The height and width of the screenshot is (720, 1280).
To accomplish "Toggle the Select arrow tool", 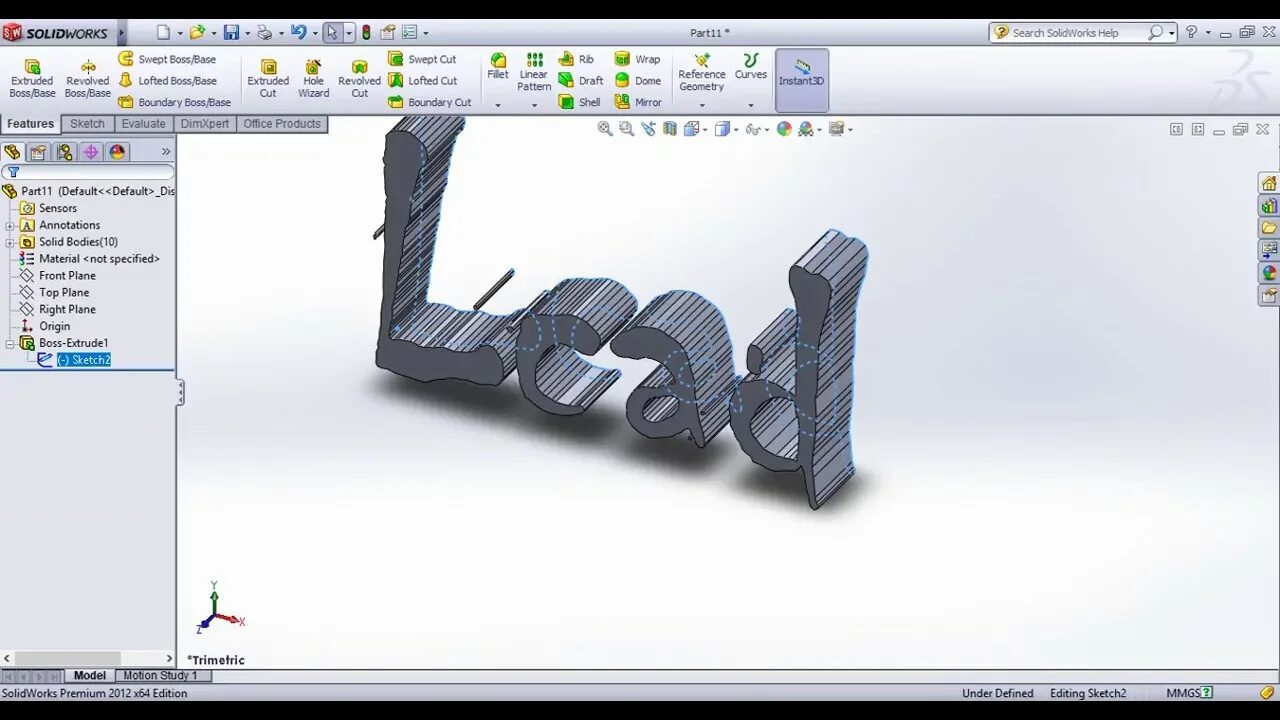I will 332,33.
